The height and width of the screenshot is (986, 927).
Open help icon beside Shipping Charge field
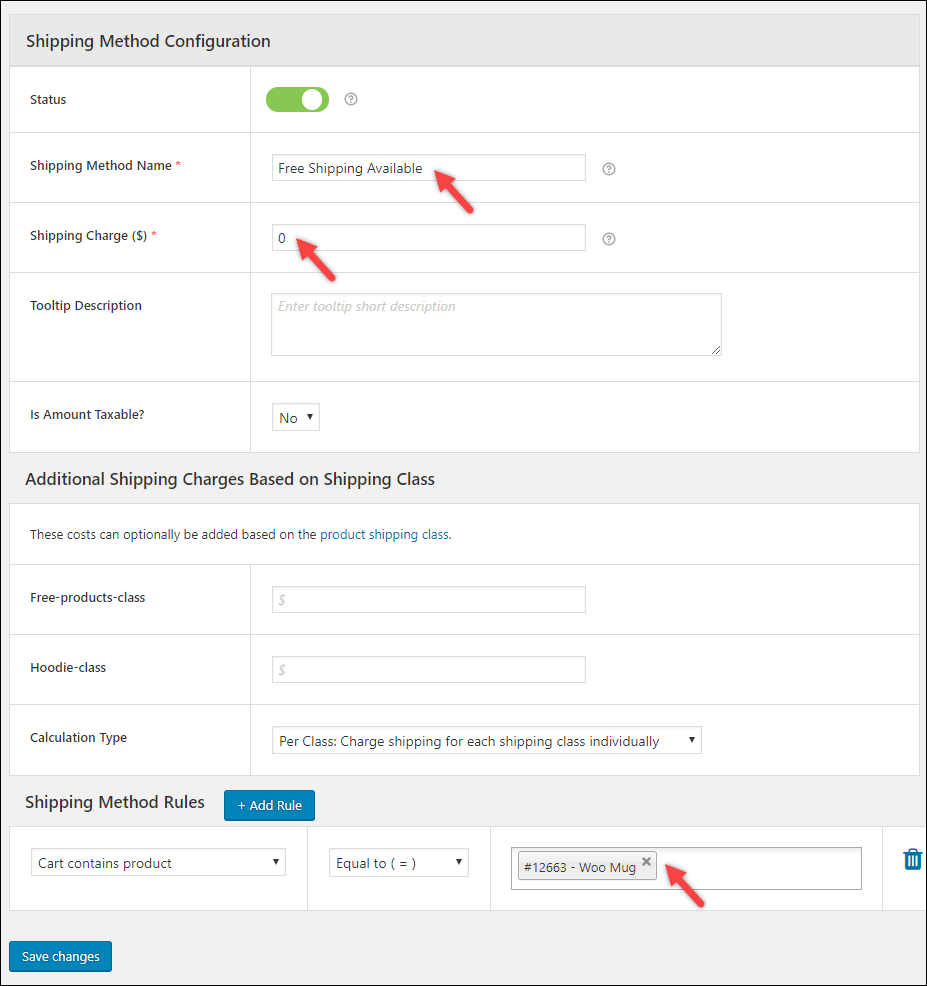tap(609, 239)
